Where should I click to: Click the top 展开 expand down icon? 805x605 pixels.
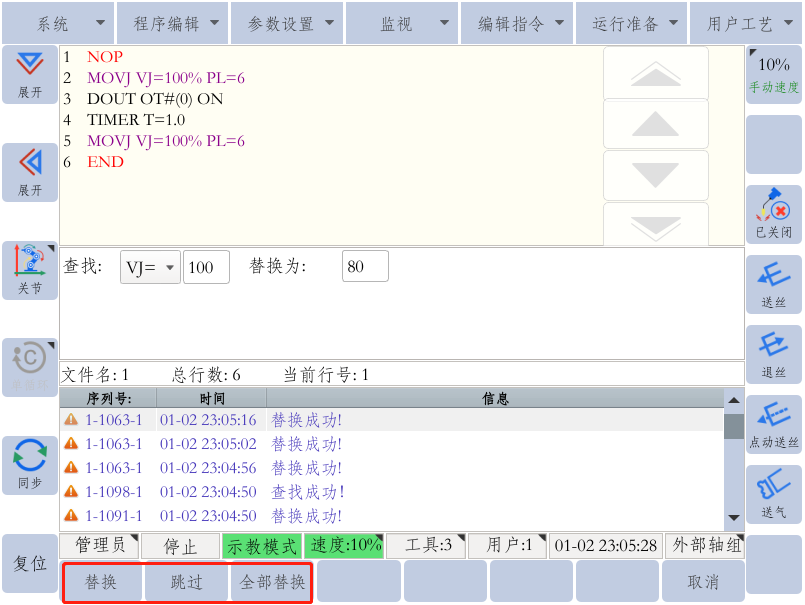pos(30,74)
